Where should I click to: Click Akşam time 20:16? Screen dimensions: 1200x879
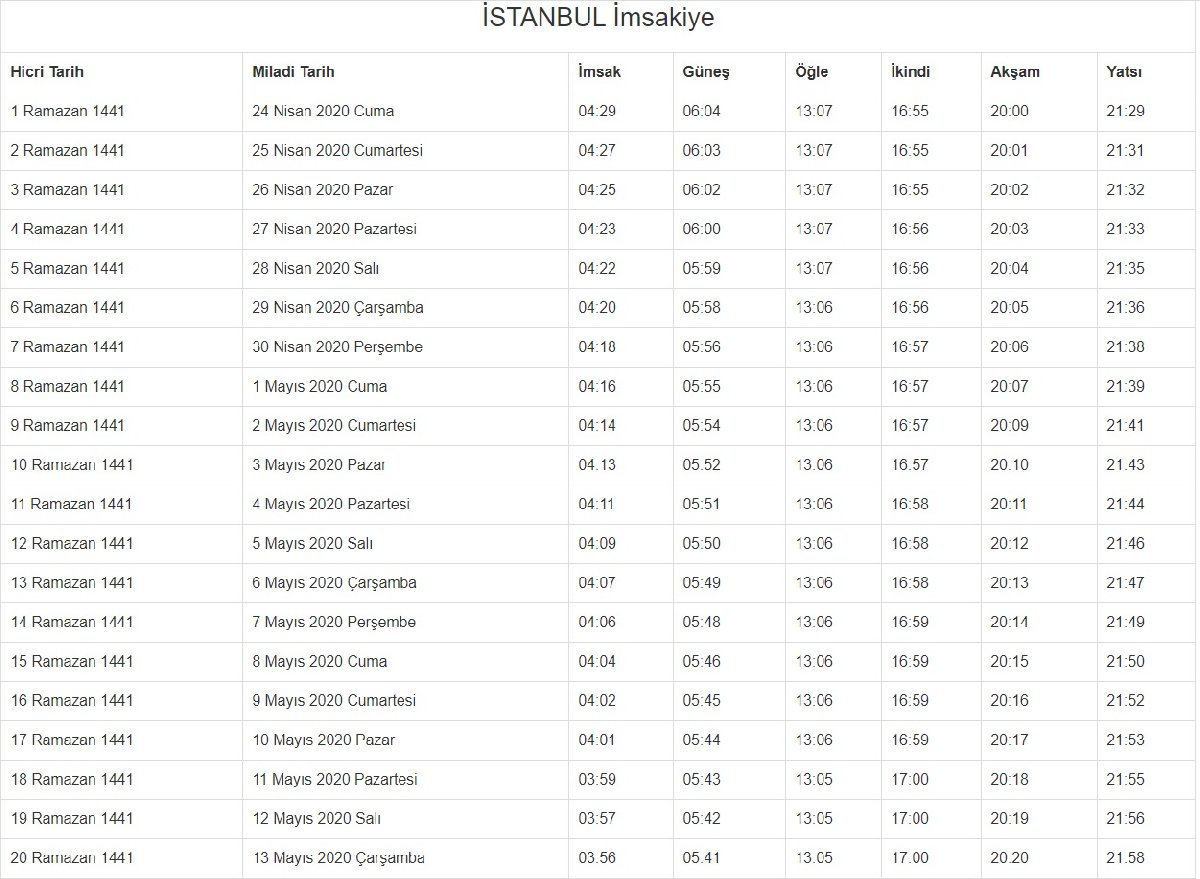1009,701
